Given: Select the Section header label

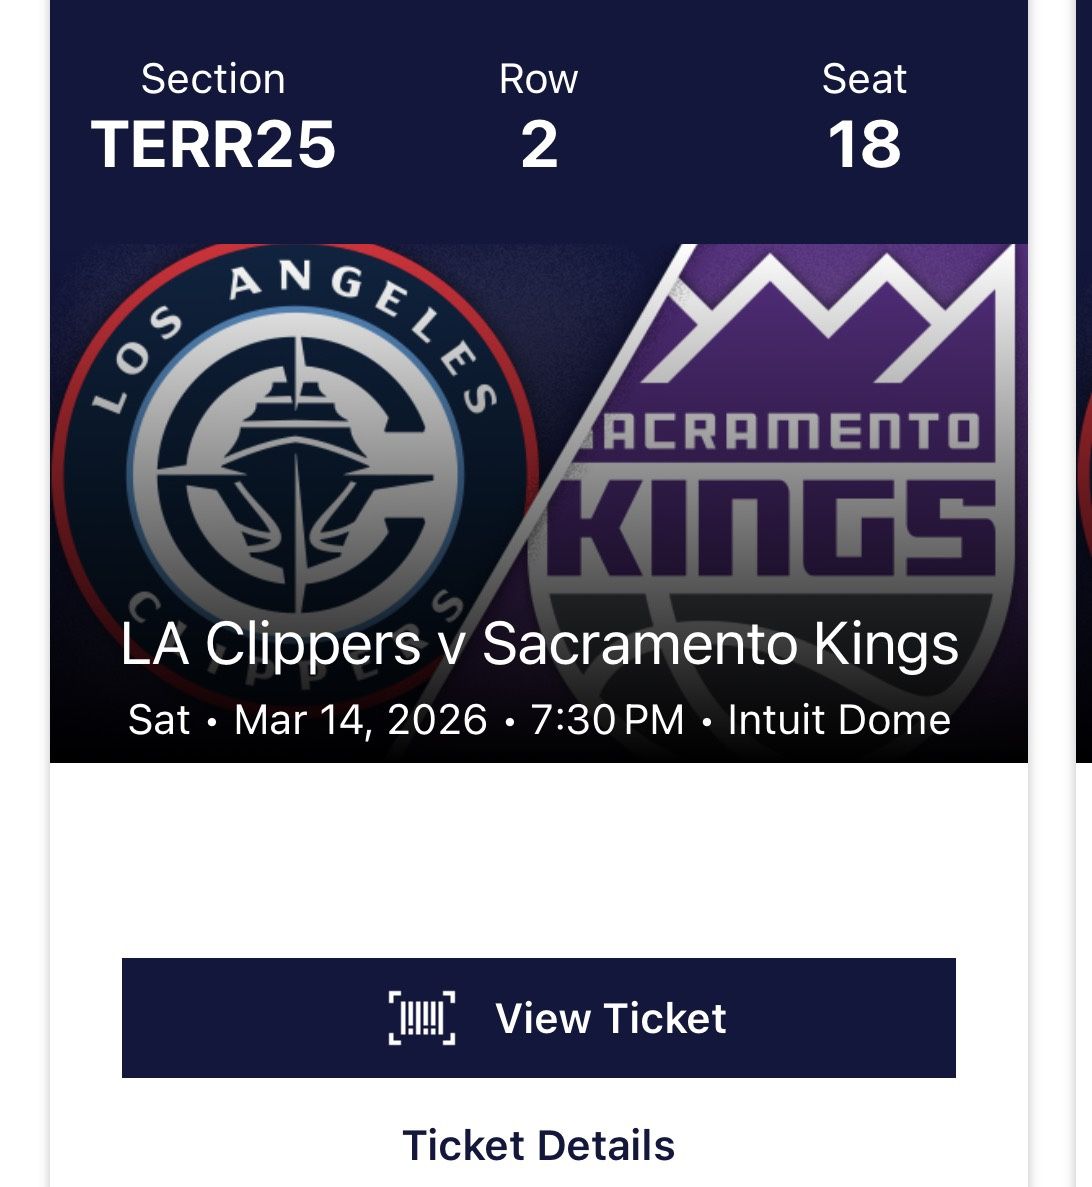Looking at the screenshot, I should point(213,79).
